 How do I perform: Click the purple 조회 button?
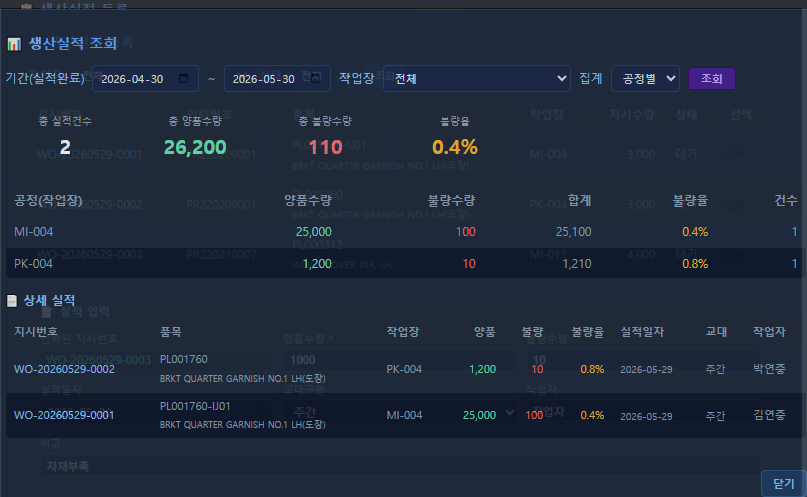pyautogui.click(x=712, y=79)
